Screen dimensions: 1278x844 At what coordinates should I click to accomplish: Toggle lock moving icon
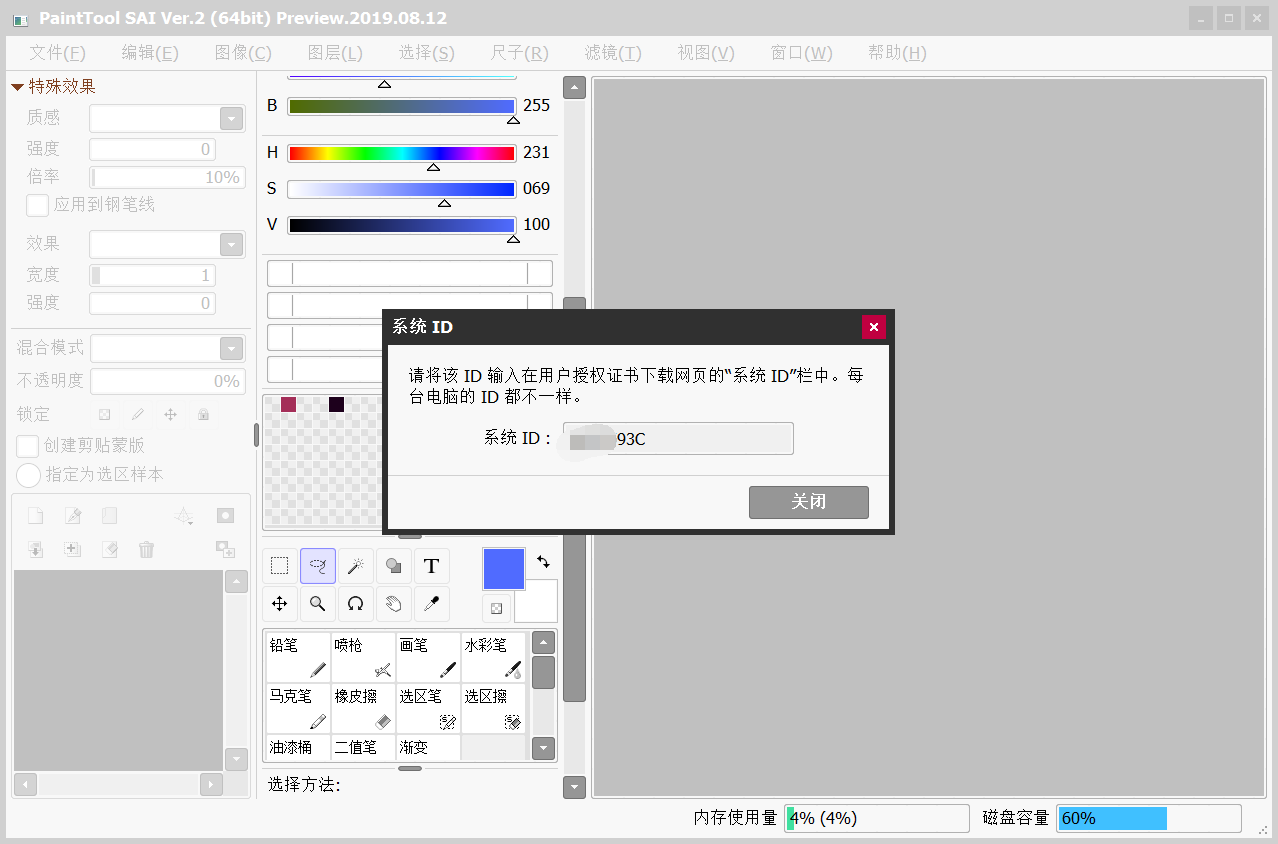click(x=170, y=414)
